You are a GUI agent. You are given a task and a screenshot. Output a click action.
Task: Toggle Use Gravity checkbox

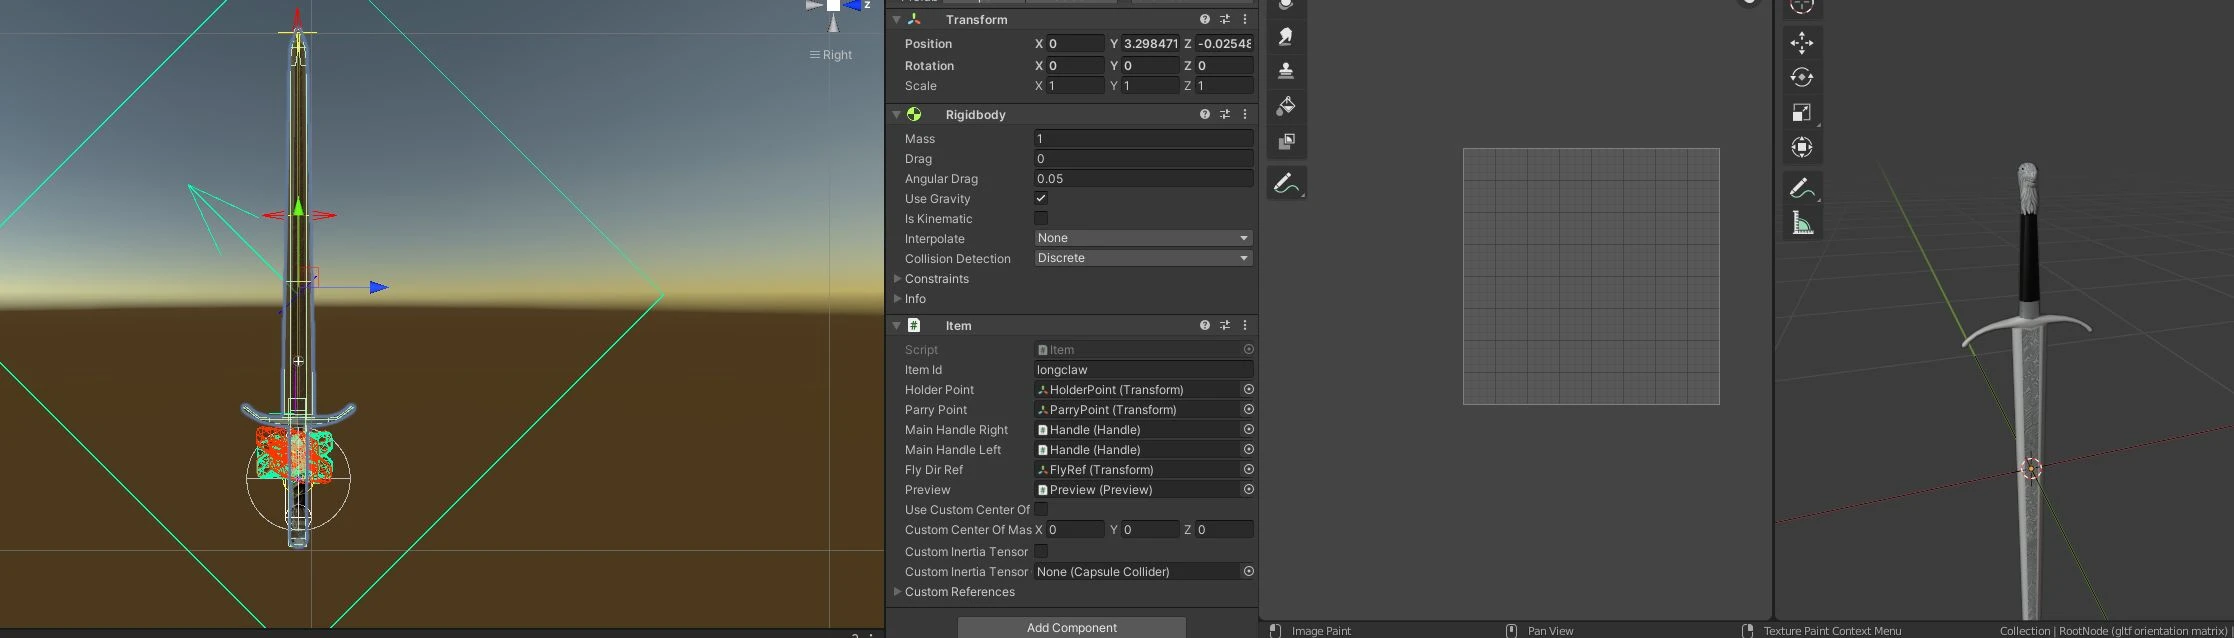(1041, 198)
